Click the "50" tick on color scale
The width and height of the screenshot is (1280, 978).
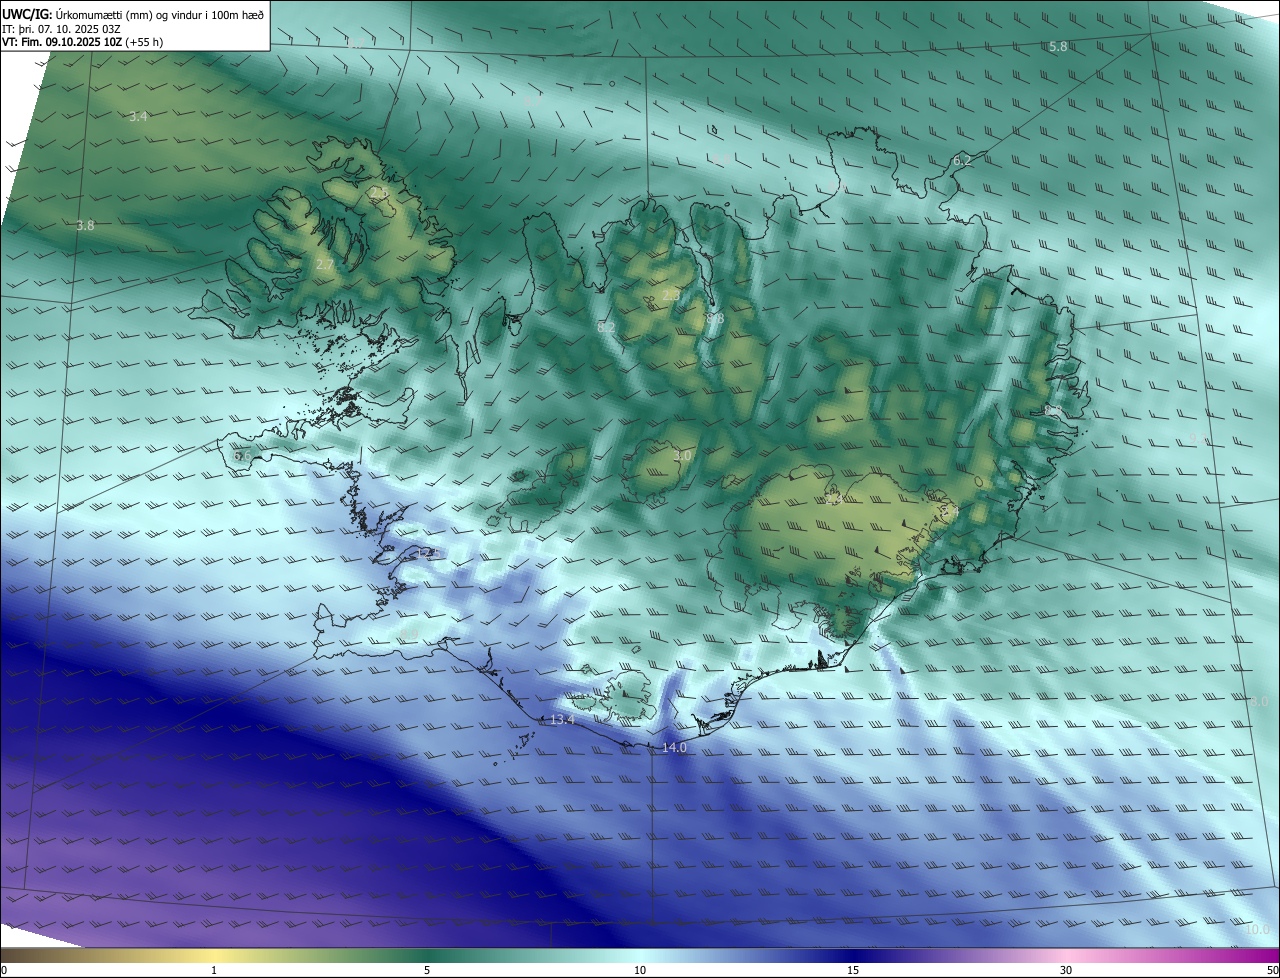click(1272, 970)
